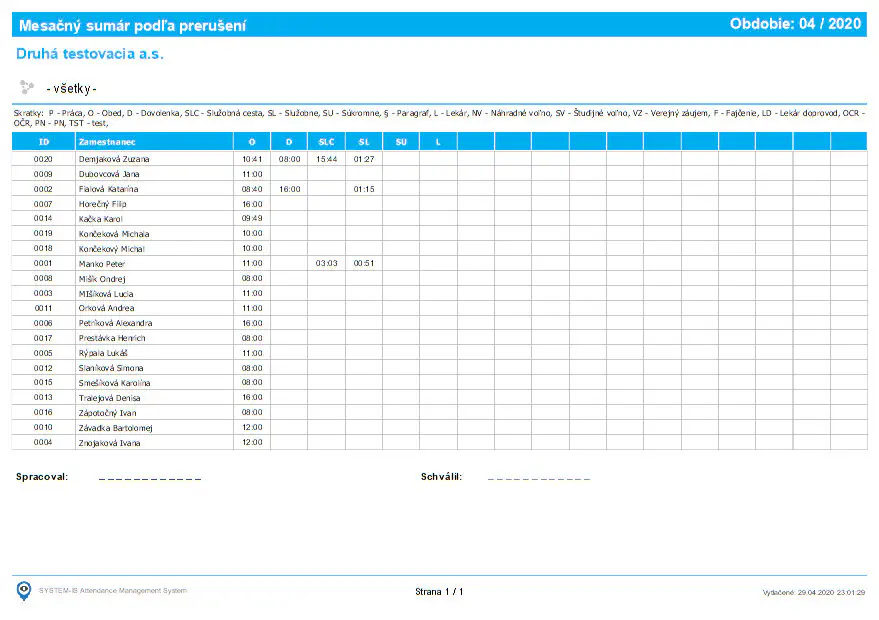879x620 pixels.
Task: Click the 'Schválil:' label
Action: point(442,477)
